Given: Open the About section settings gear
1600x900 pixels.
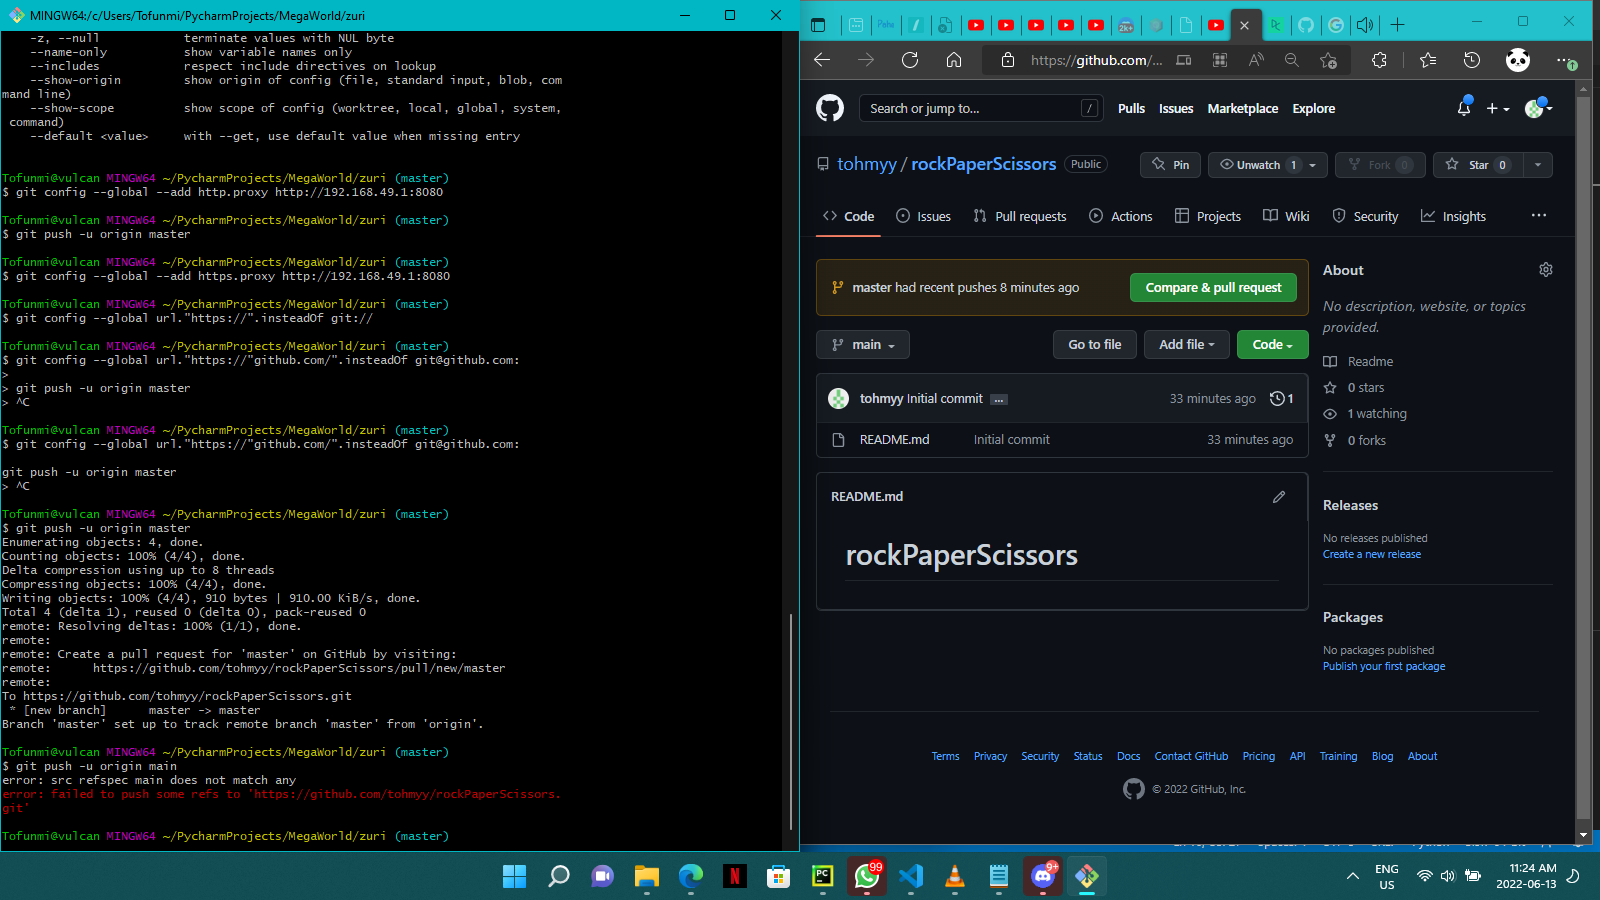Looking at the screenshot, I should (x=1545, y=269).
